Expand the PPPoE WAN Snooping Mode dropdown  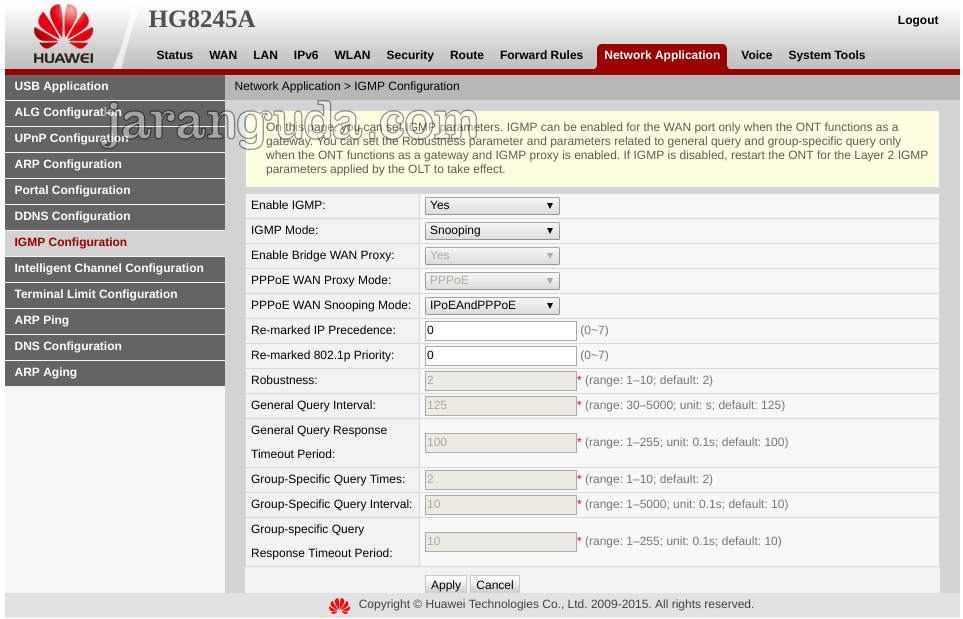492,306
